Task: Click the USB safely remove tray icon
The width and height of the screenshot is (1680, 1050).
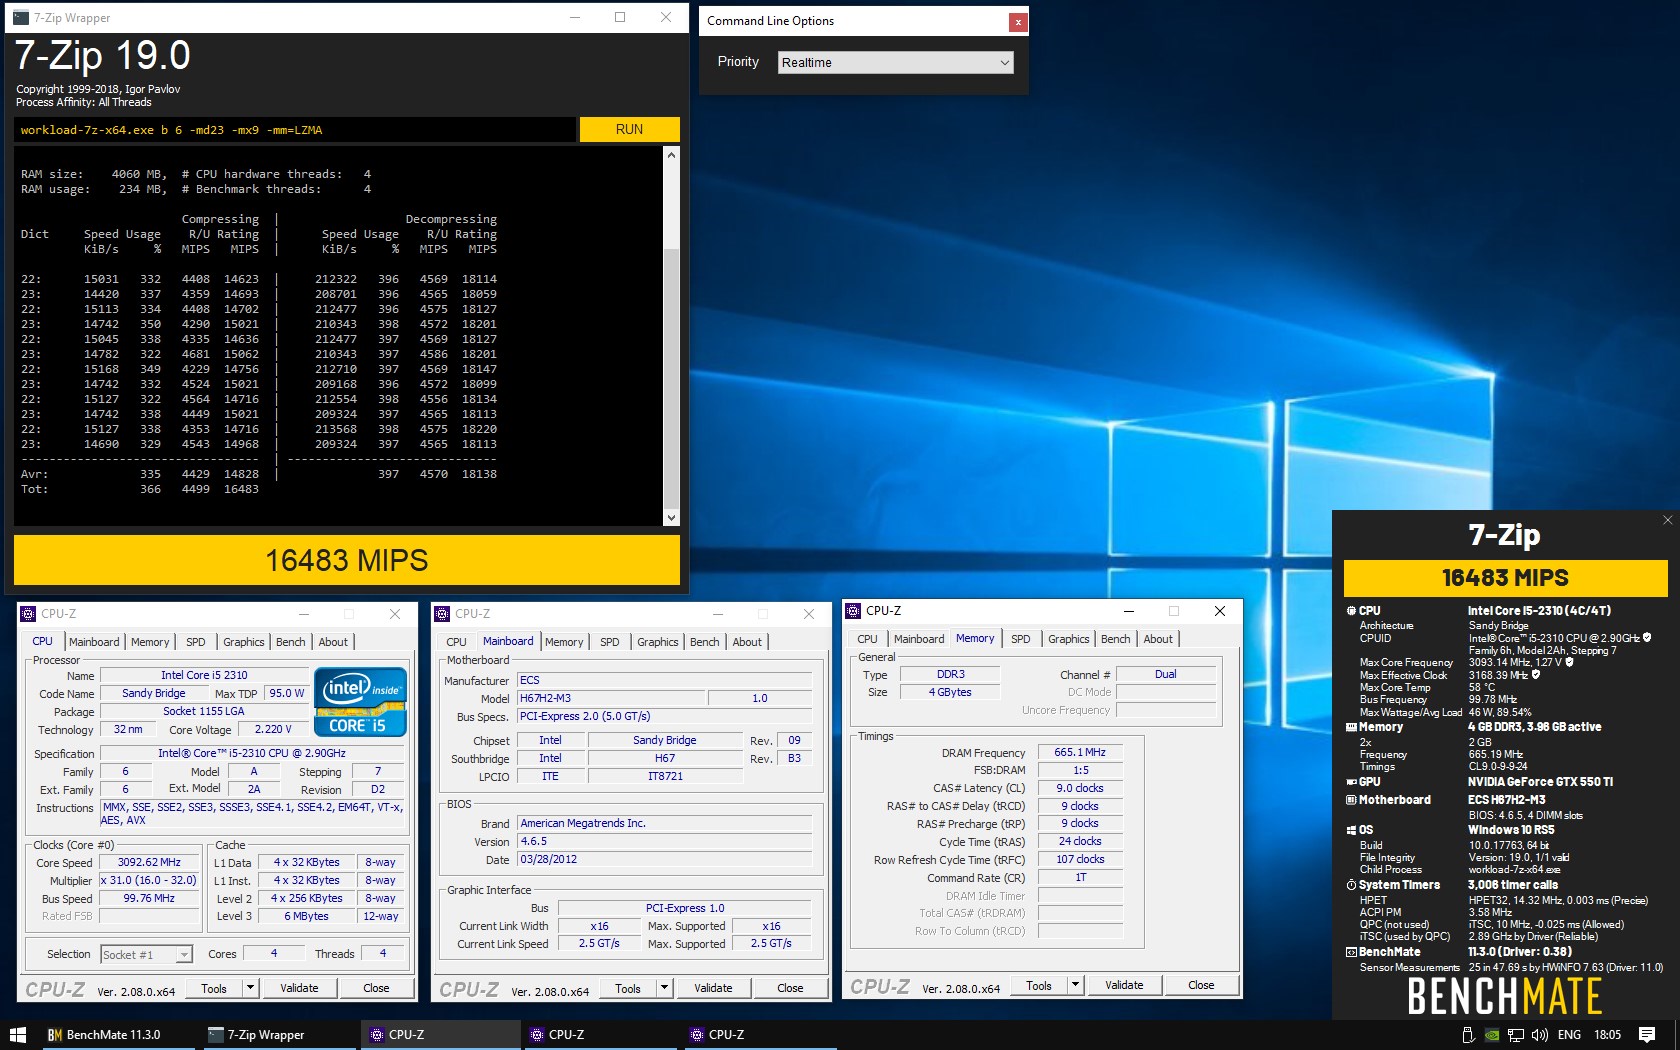Action: click(x=1467, y=1035)
